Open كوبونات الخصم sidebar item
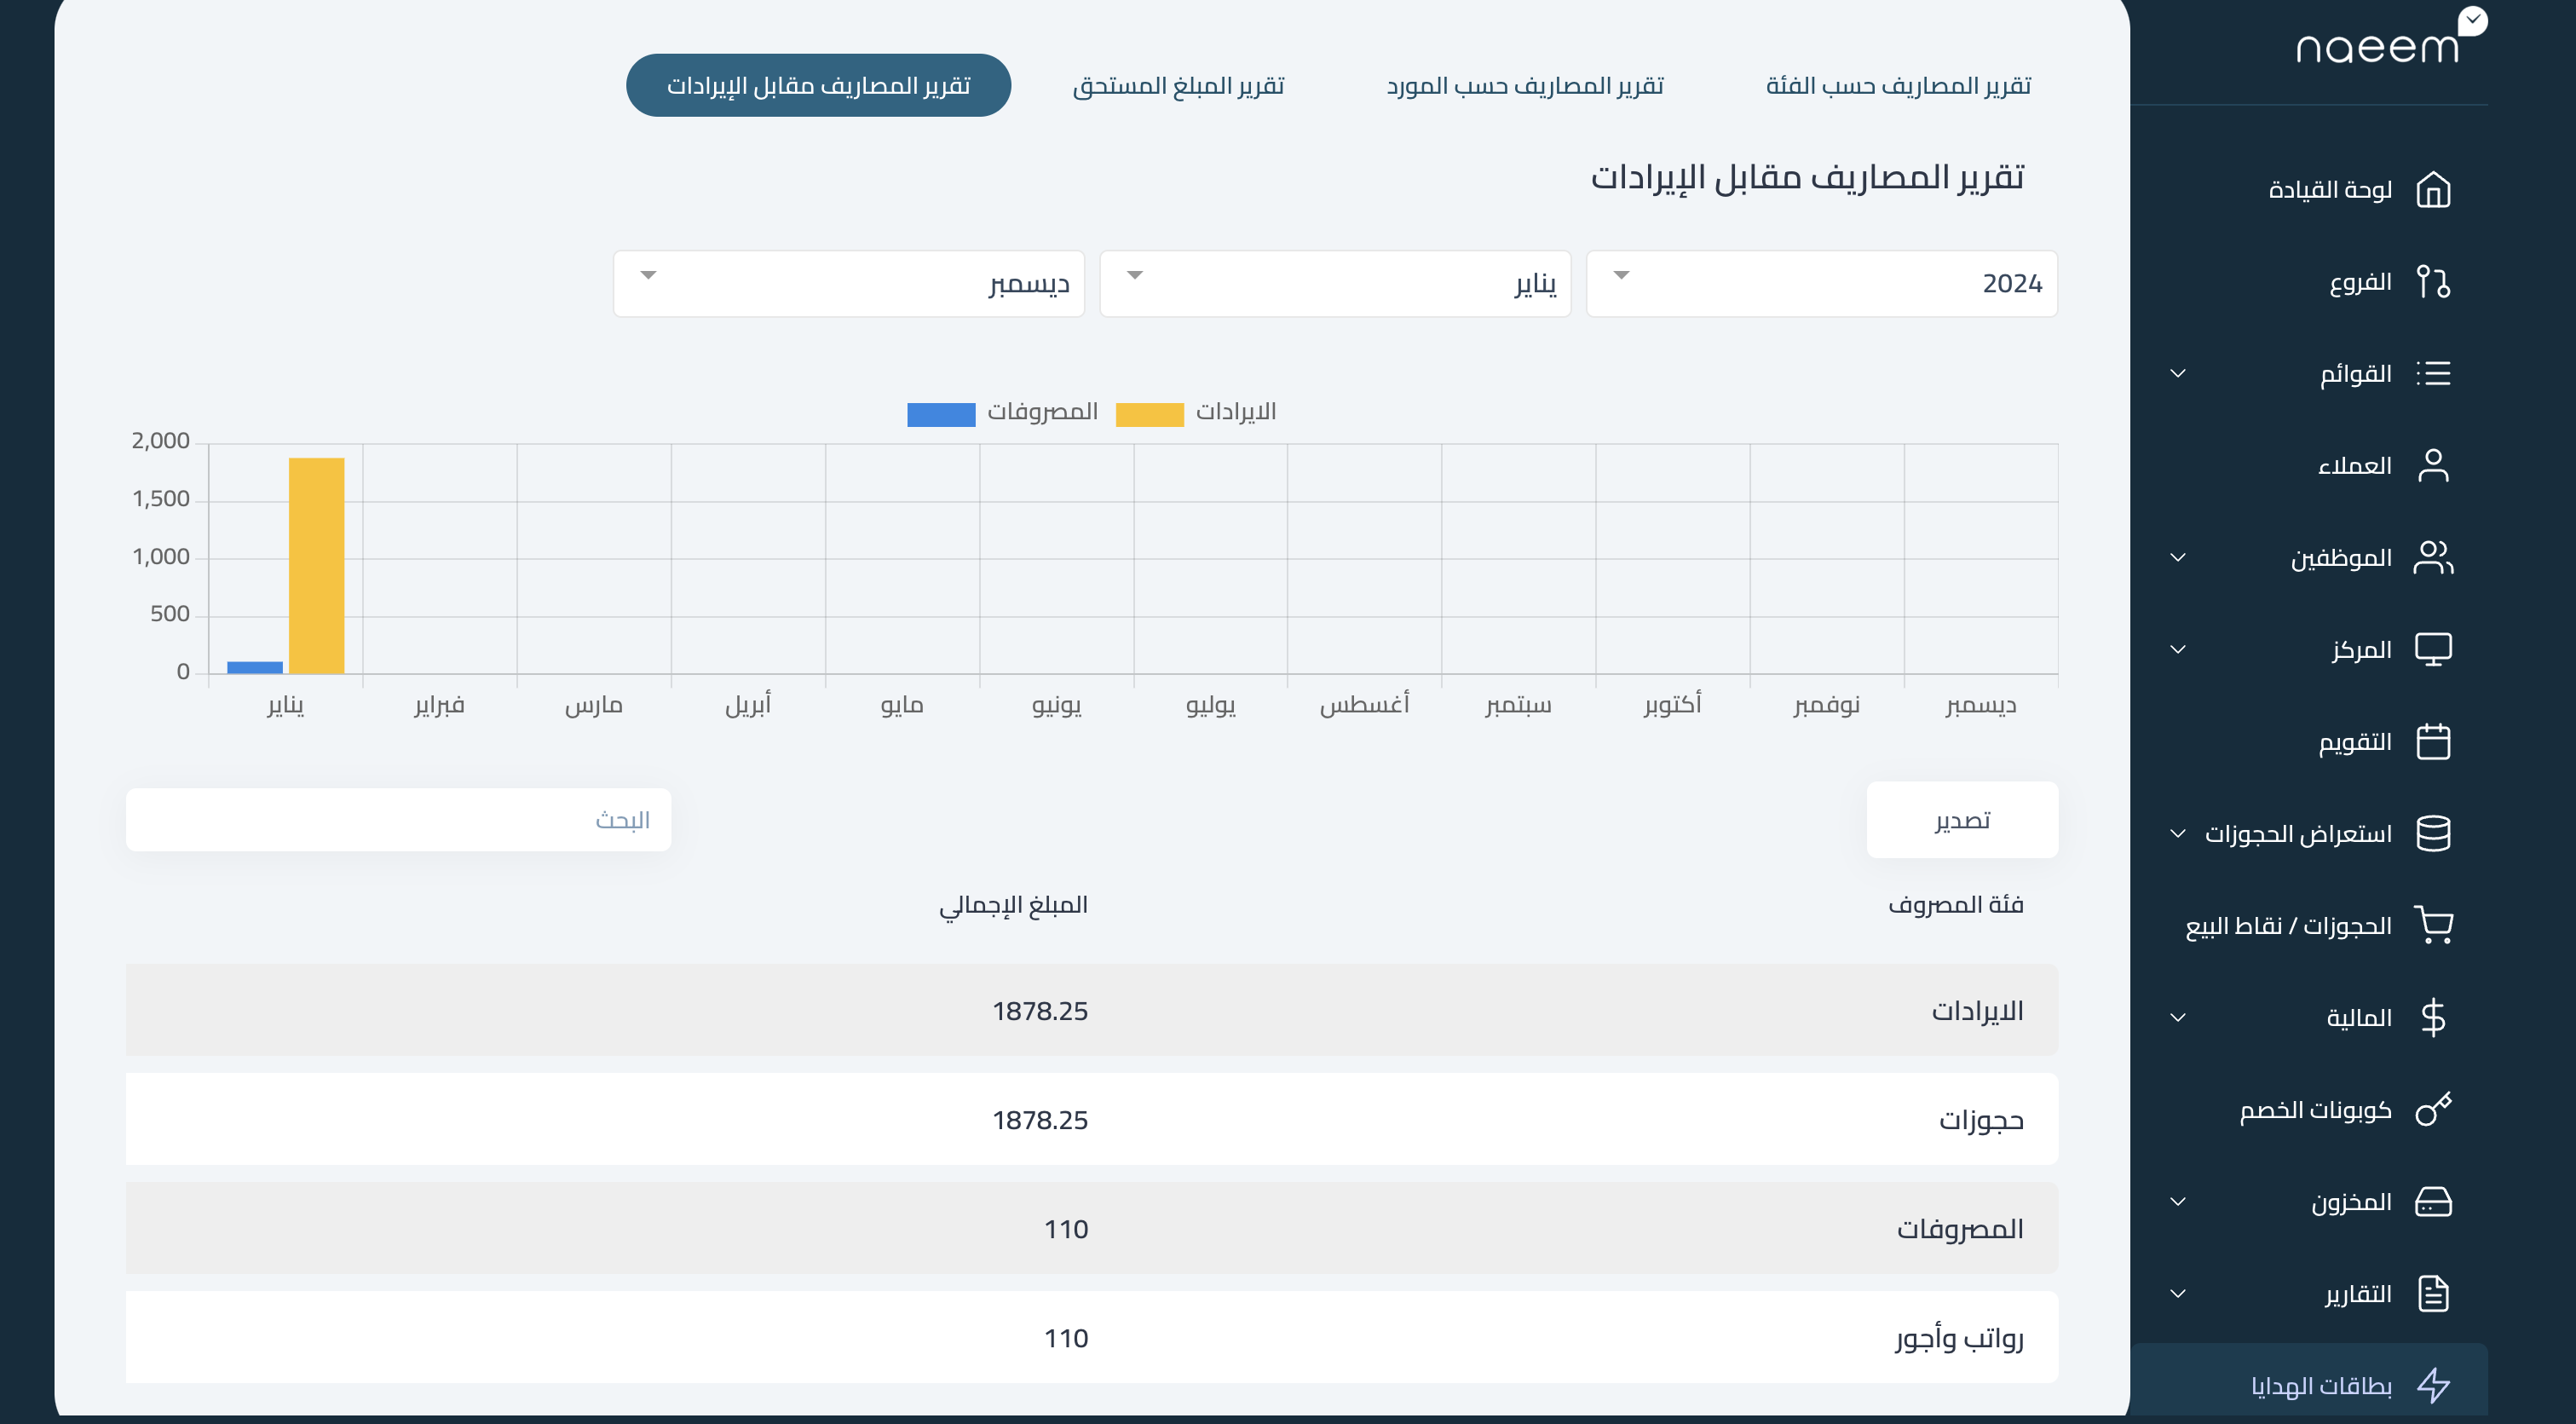 tap(2315, 1109)
